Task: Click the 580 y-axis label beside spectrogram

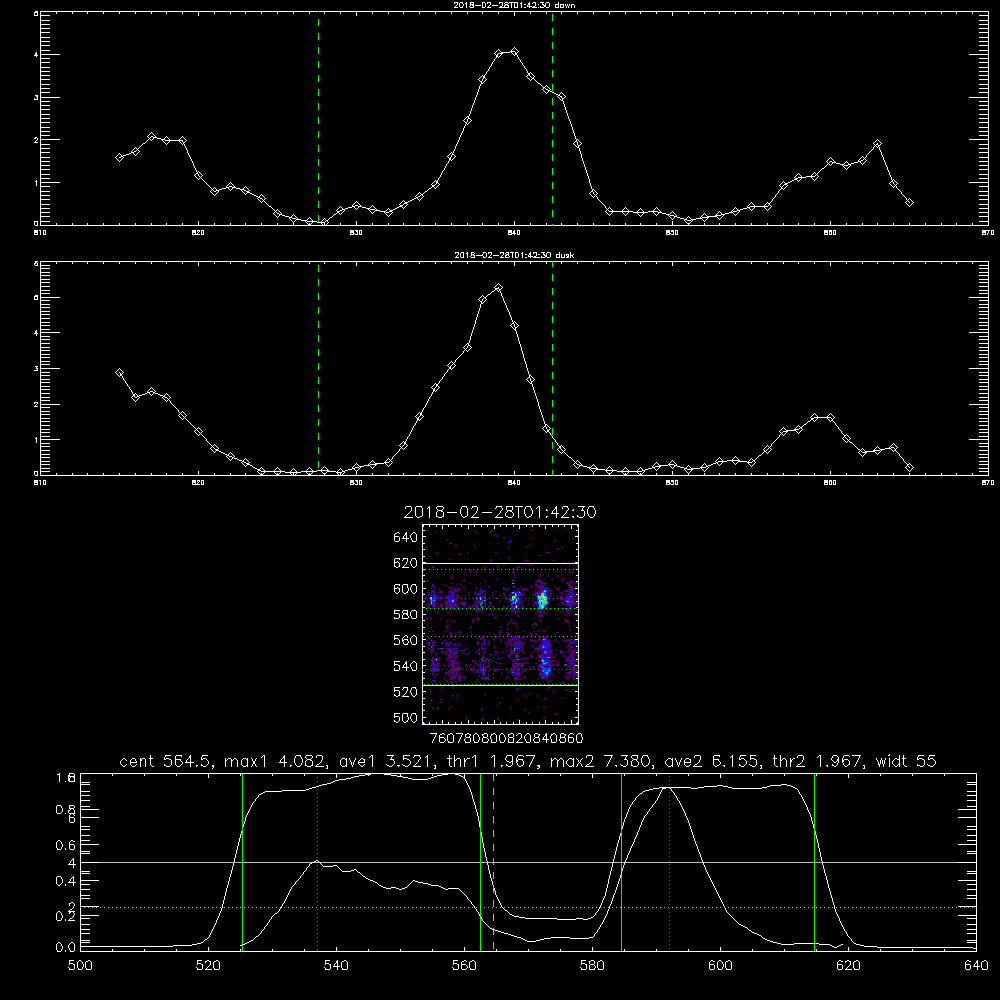Action: (405, 615)
